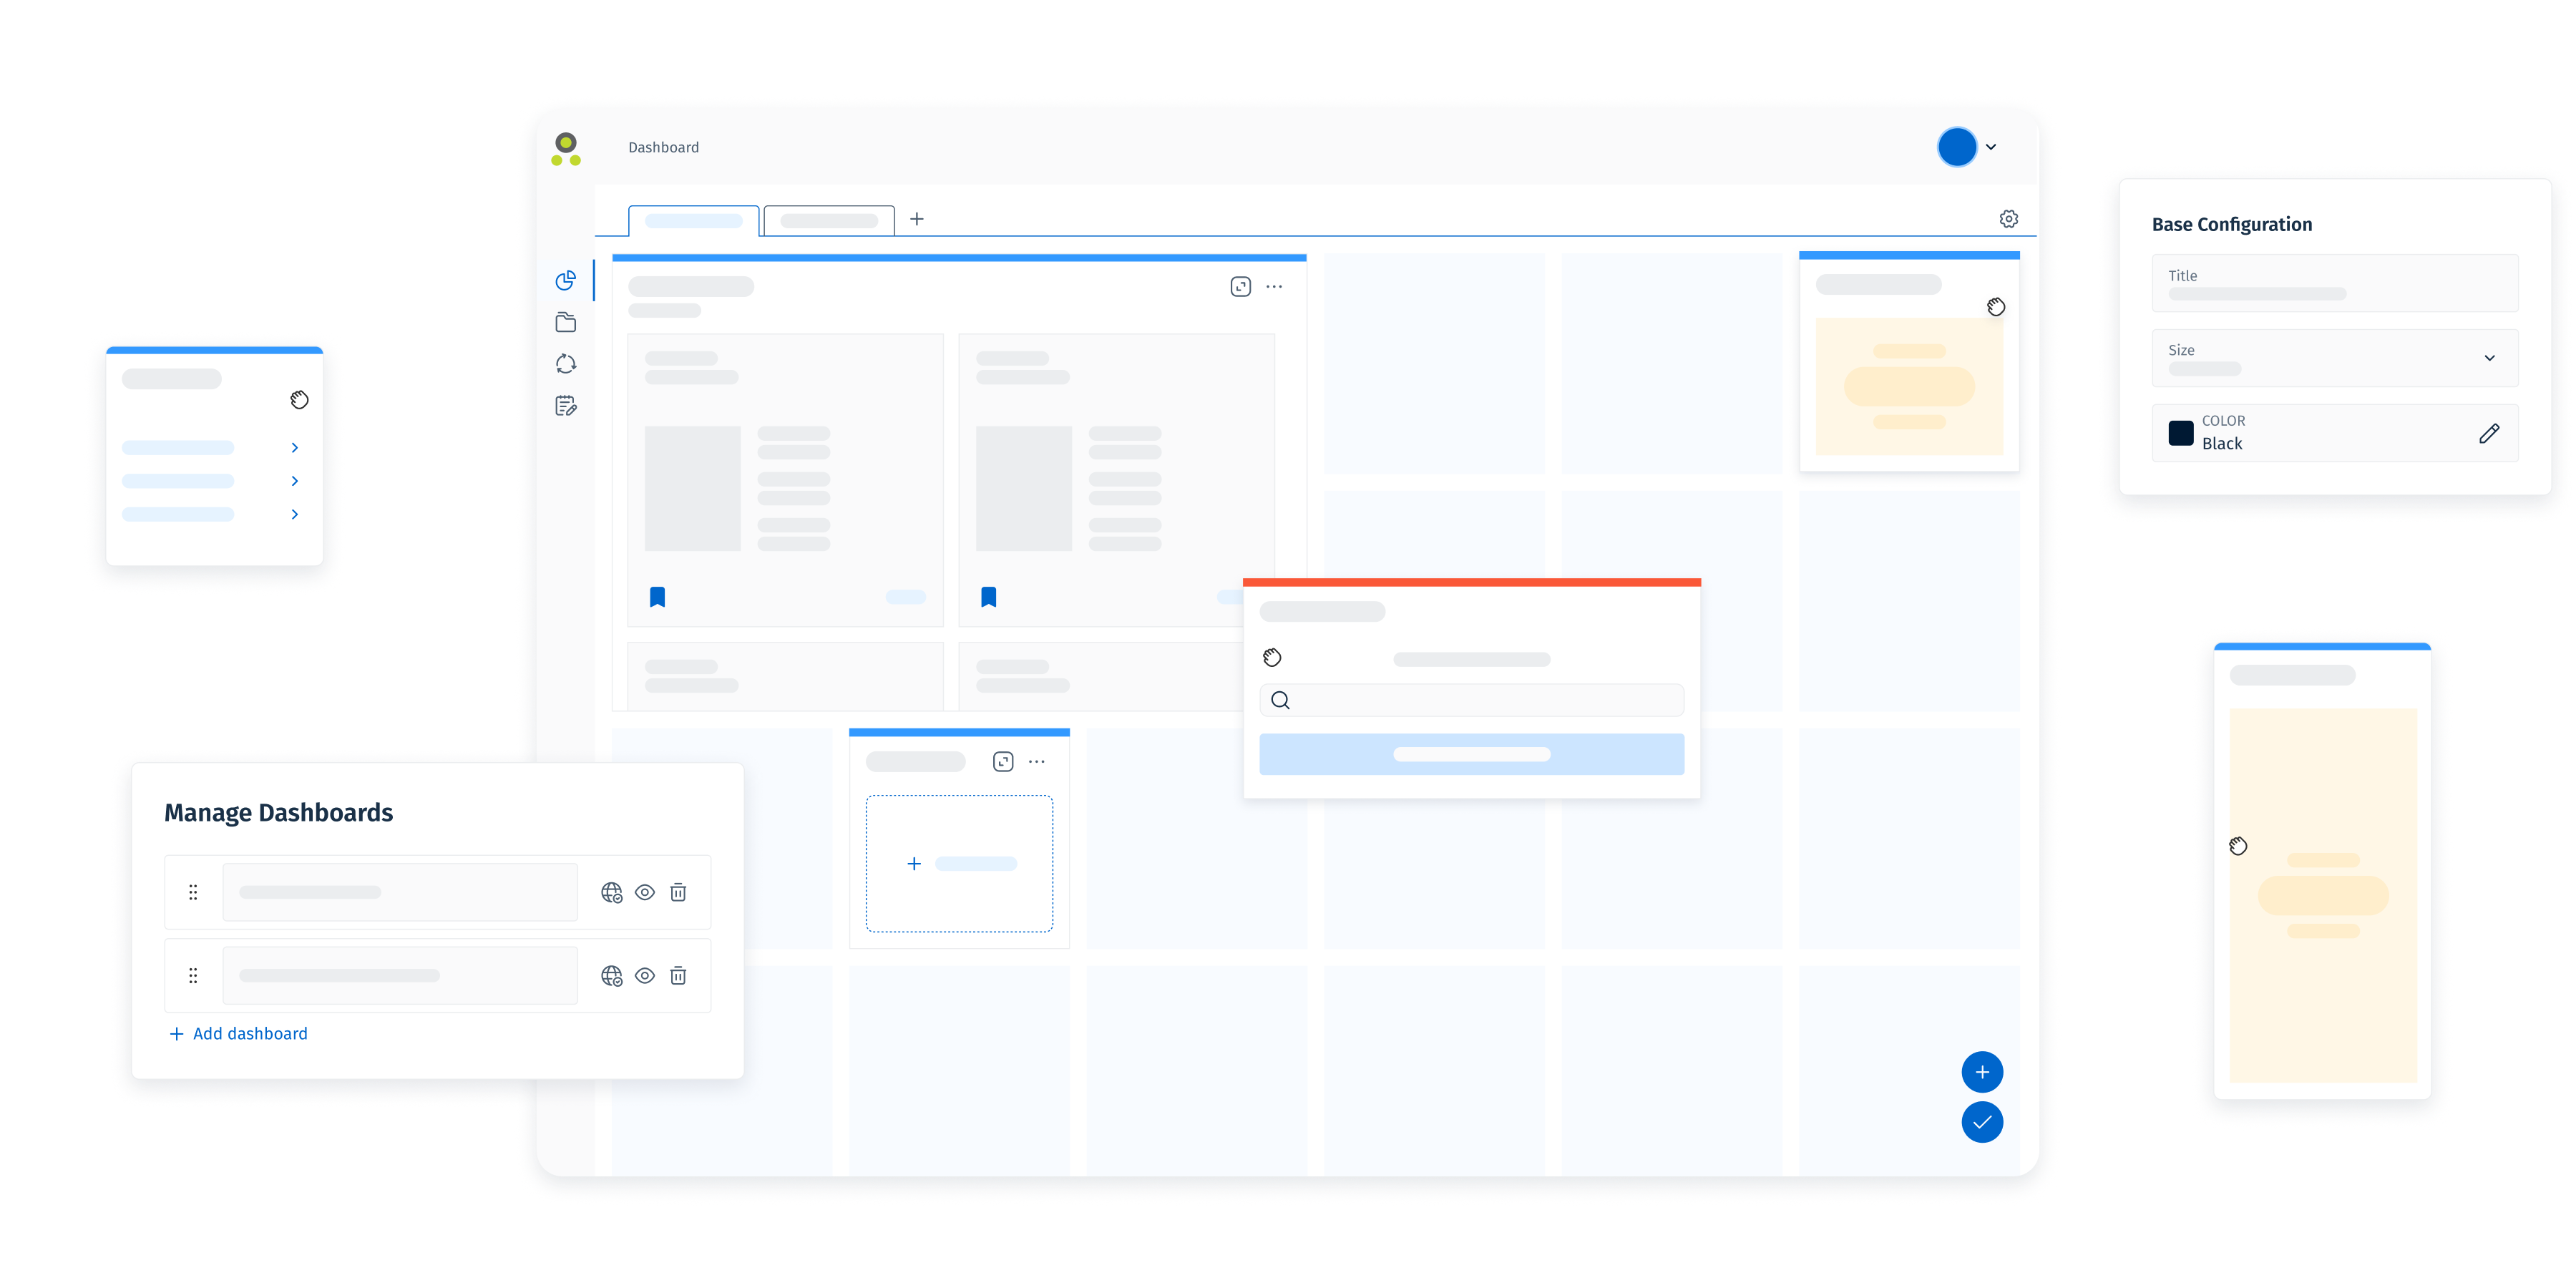Image resolution: width=2576 pixels, height=1288 pixels.
Task: Click expand icon on large top widget
Action: pos(1240,287)
